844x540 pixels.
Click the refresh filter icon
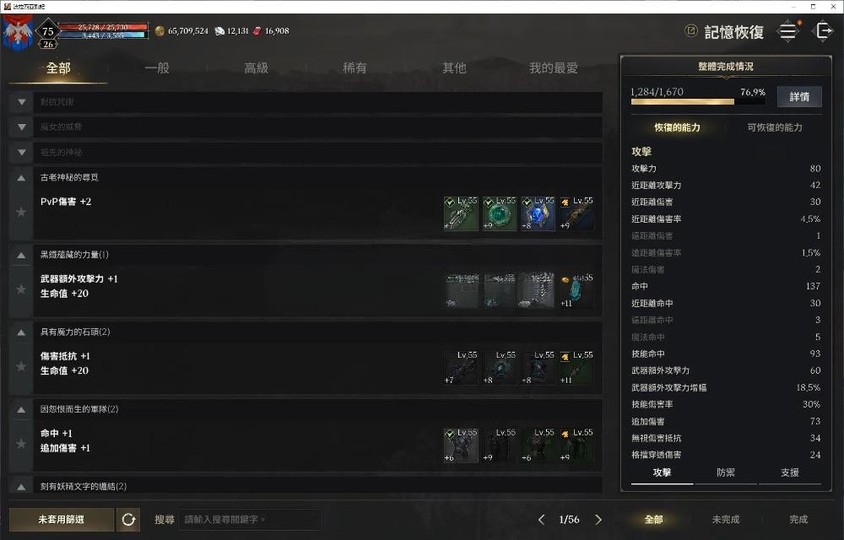(x=128, y=520)
